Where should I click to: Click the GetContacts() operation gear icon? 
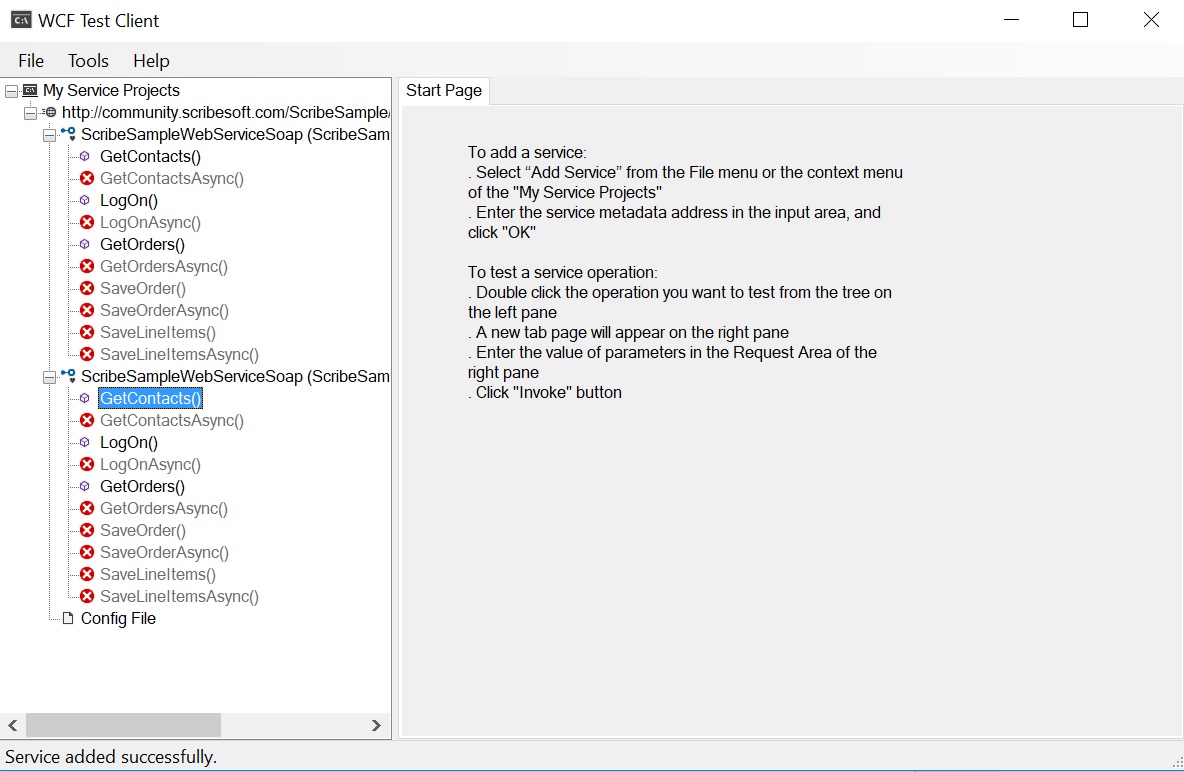click(86, 157)
